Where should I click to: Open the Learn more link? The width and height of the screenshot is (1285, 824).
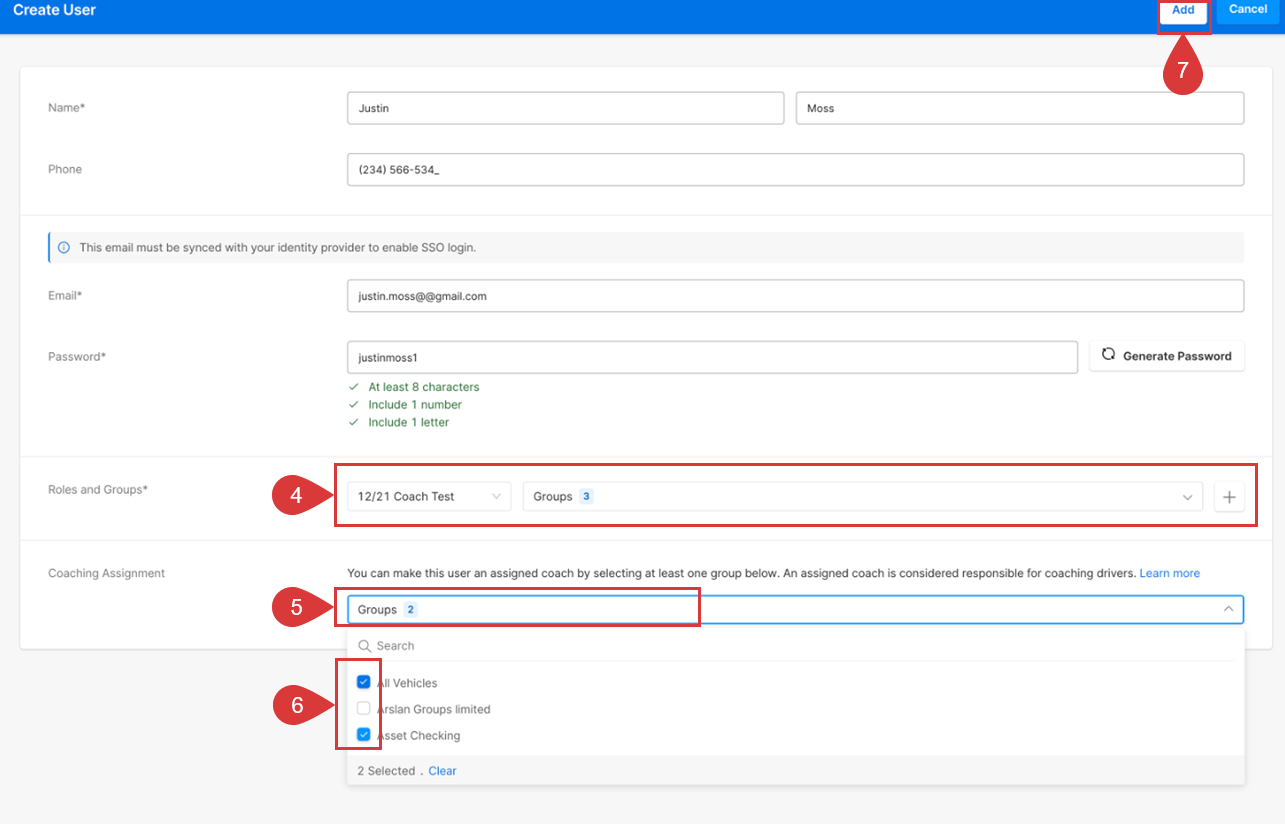pyautogui.click(x=1169, y=573)
